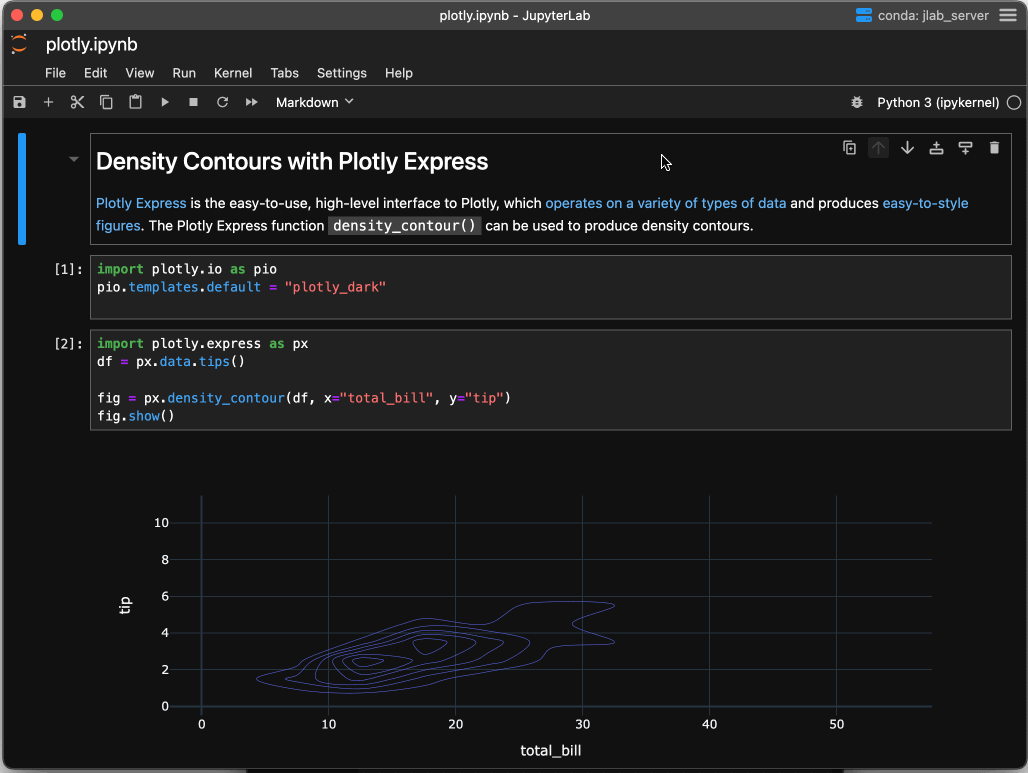
Task: Duplicate this cell using cell toolbar
Action: [x=850, y=148]
